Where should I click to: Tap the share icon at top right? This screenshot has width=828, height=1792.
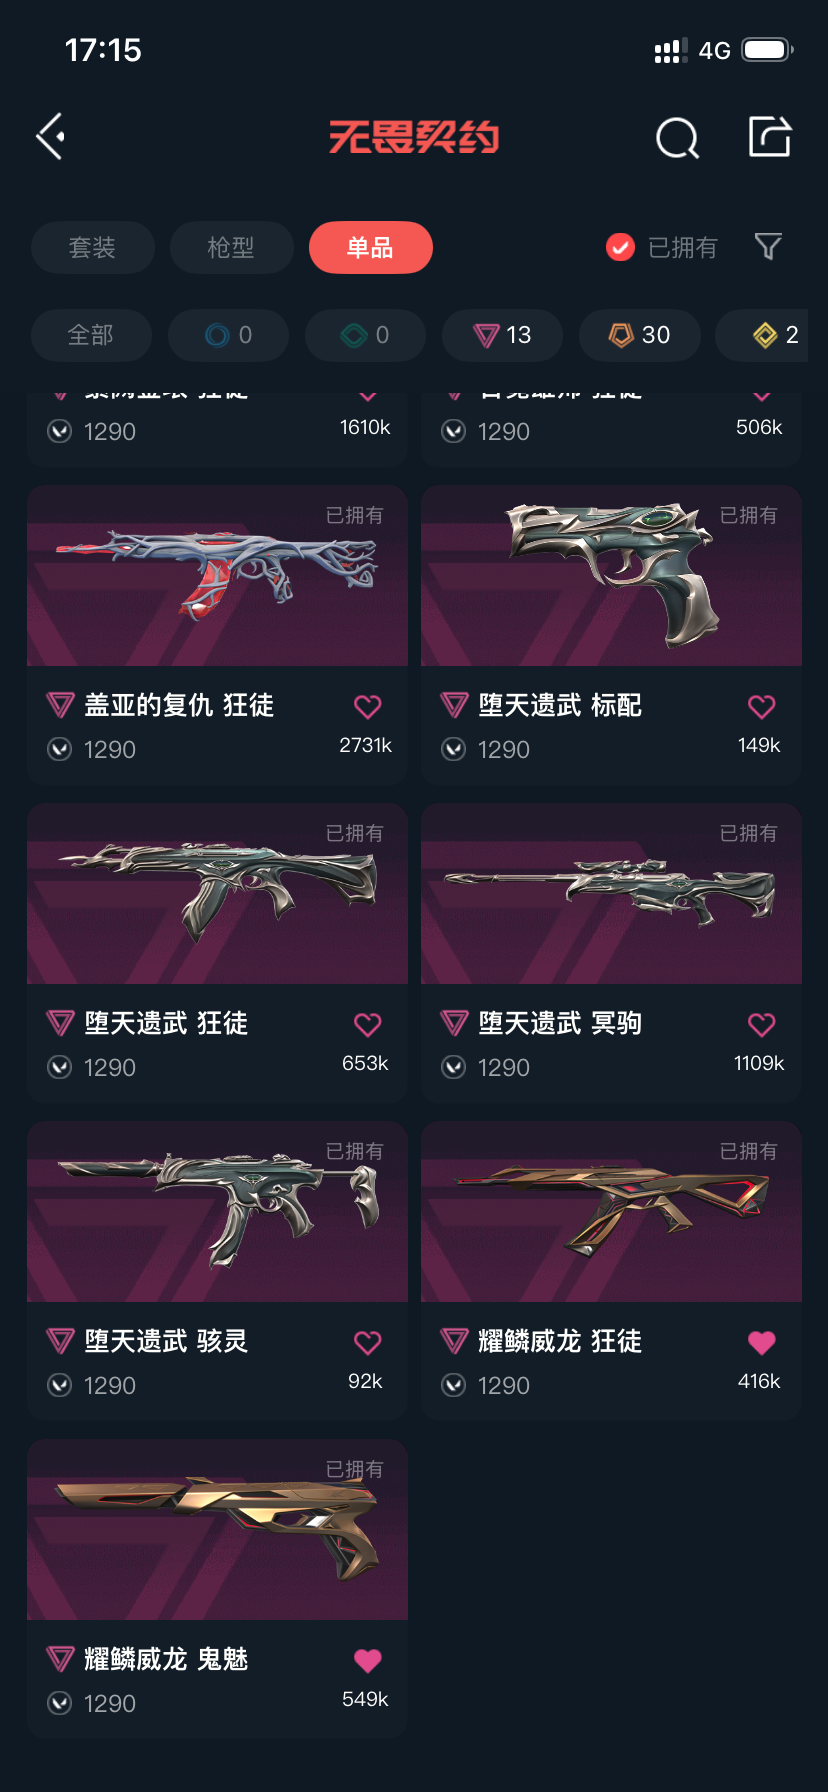770,137
